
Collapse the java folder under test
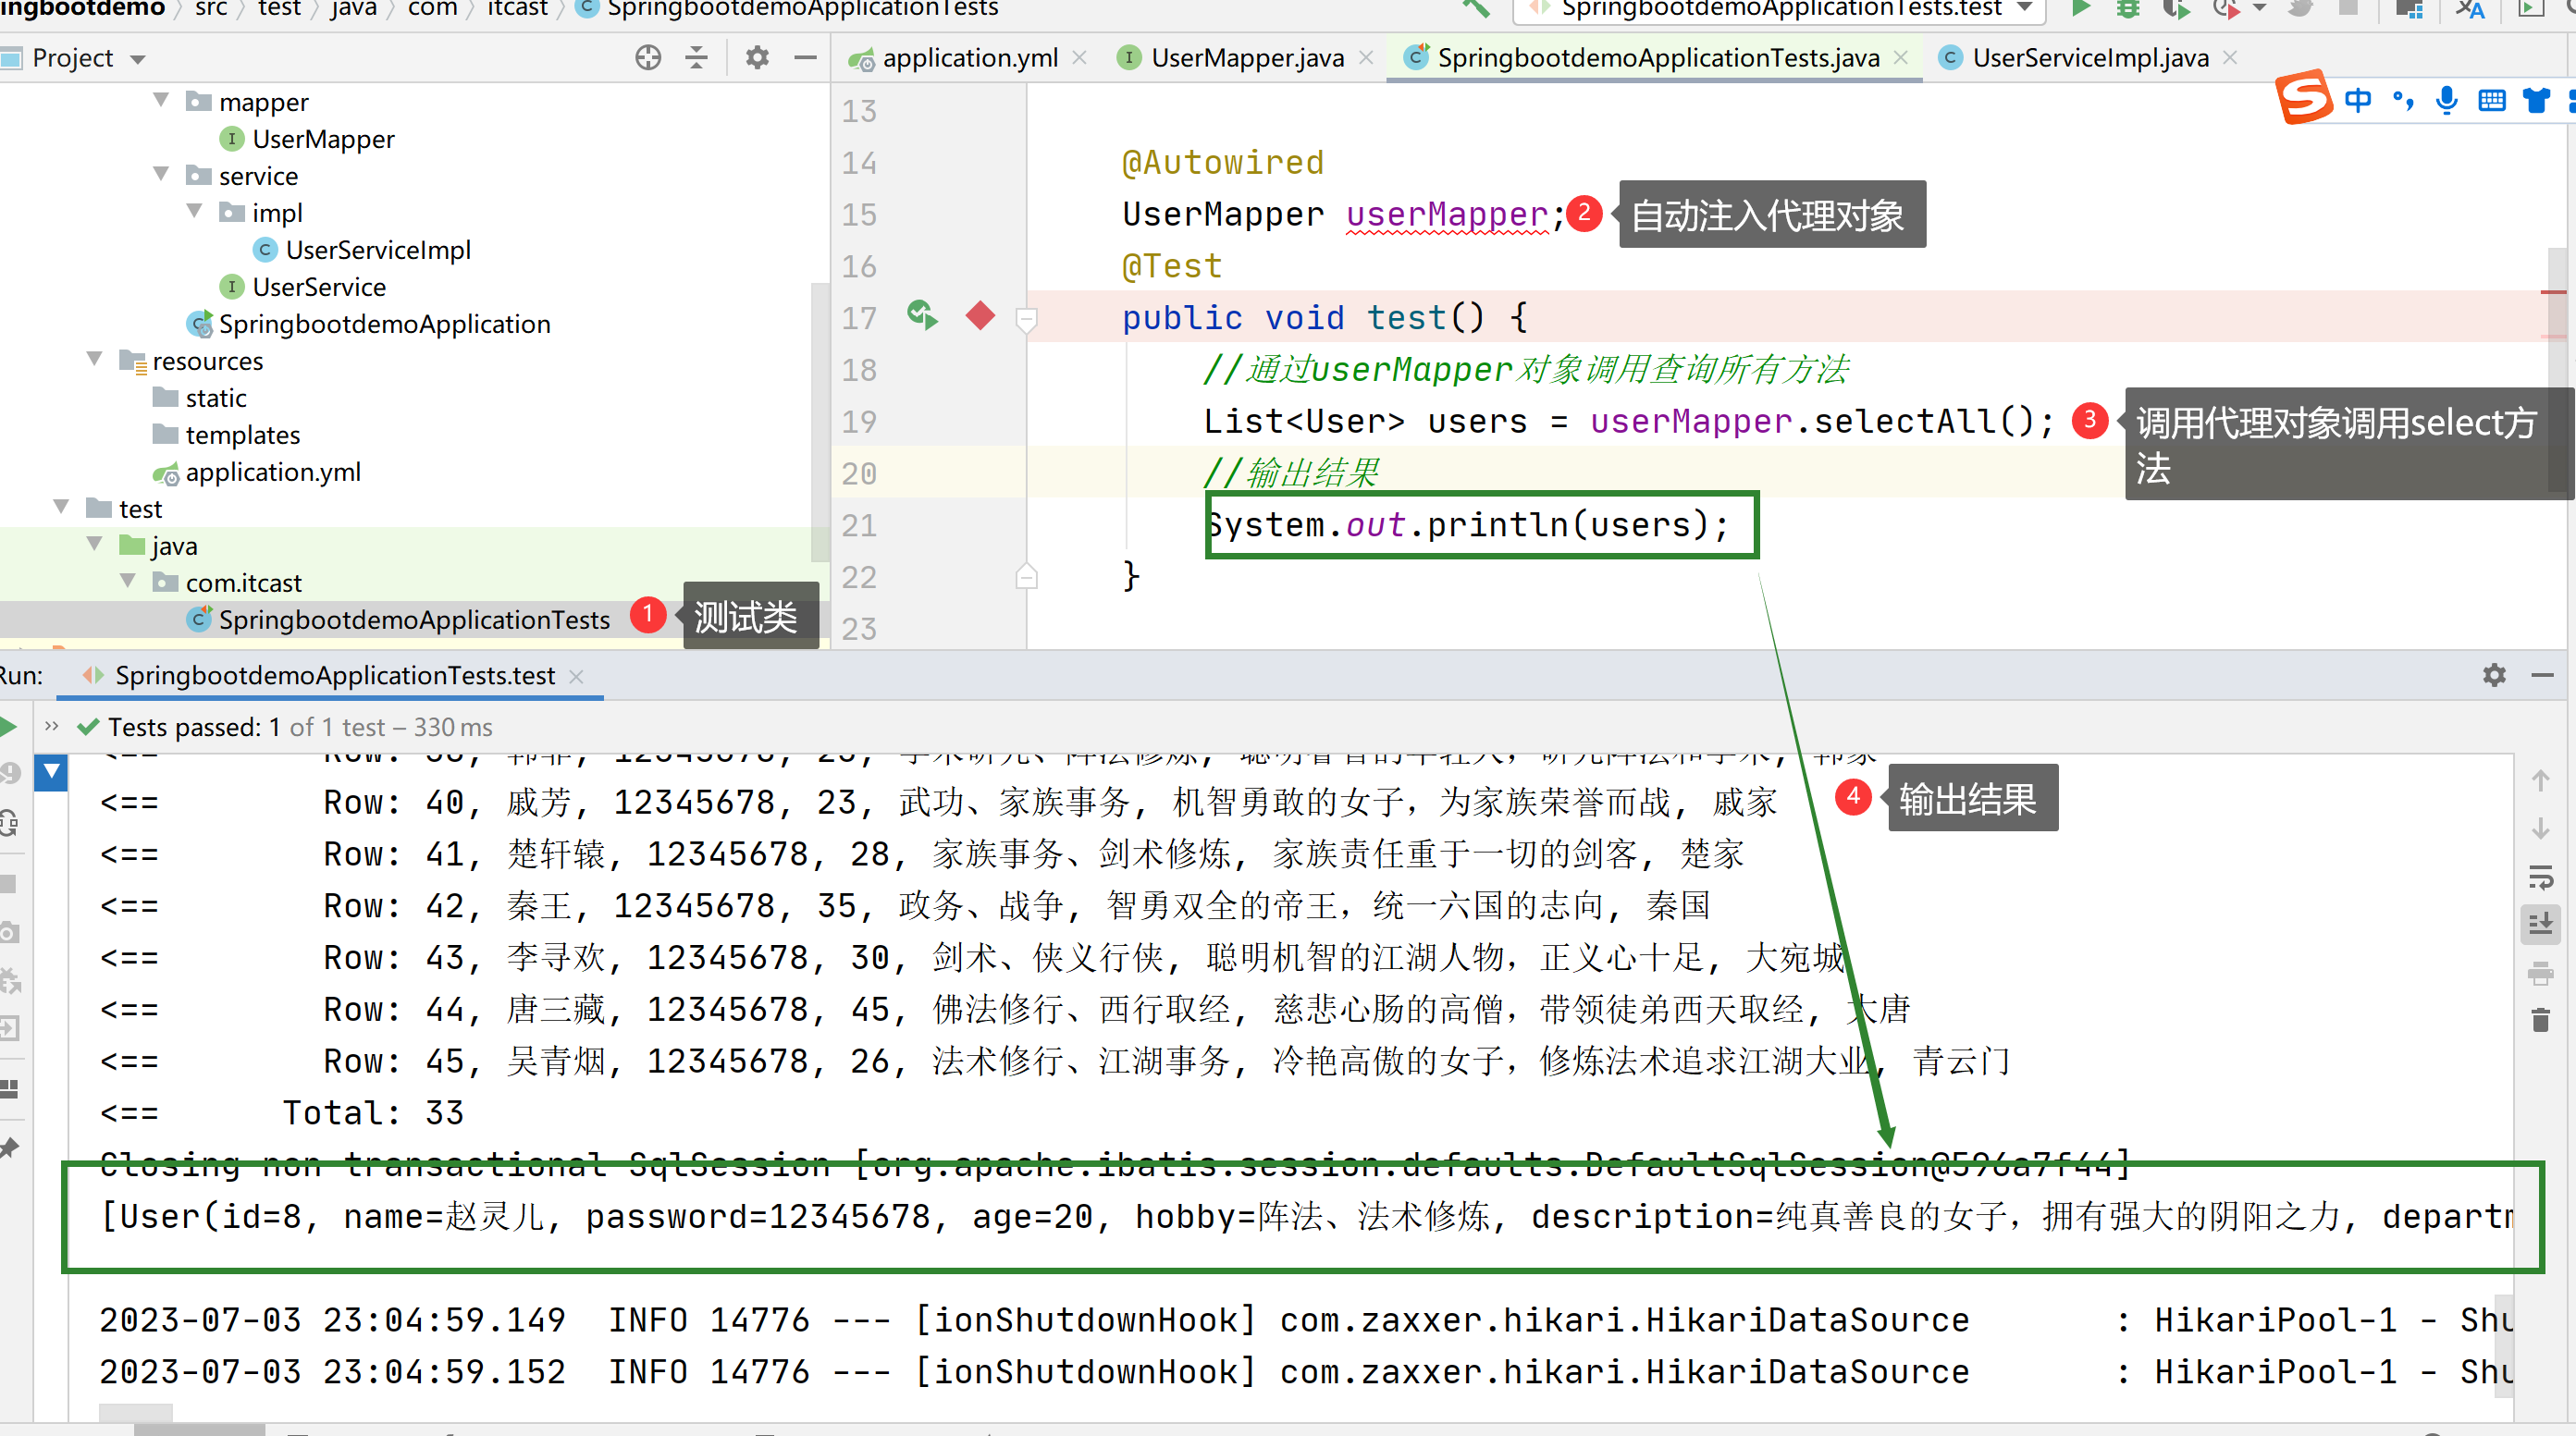point(95,545)
